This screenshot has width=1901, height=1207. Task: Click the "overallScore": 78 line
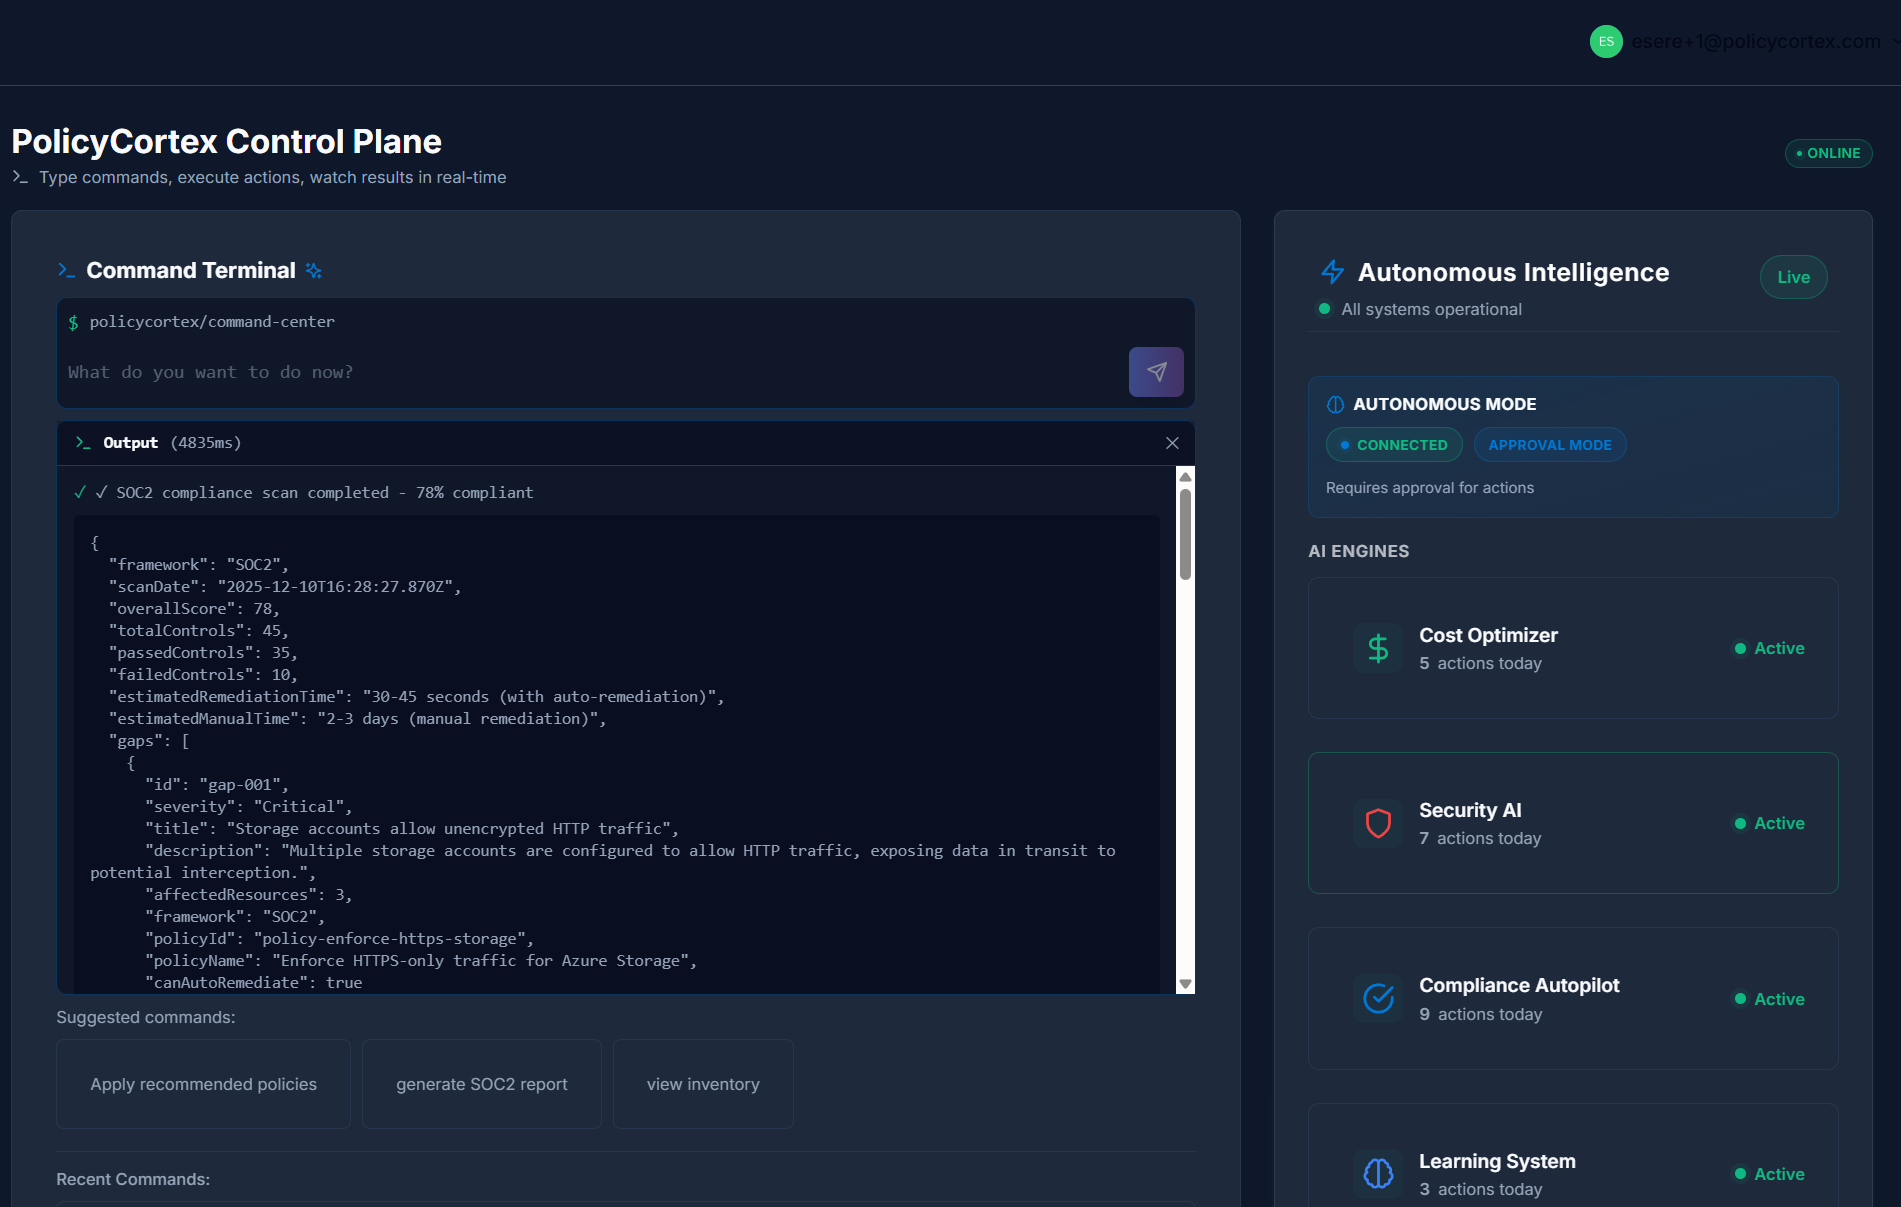coord(194,609)
